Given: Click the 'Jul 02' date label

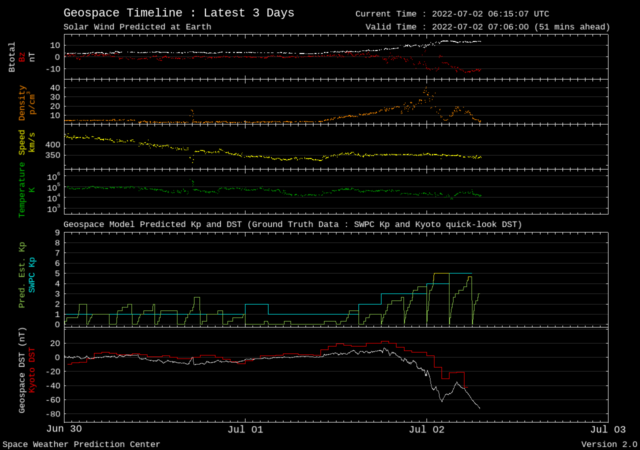Looking at the screenshot, I should point(427,429).
